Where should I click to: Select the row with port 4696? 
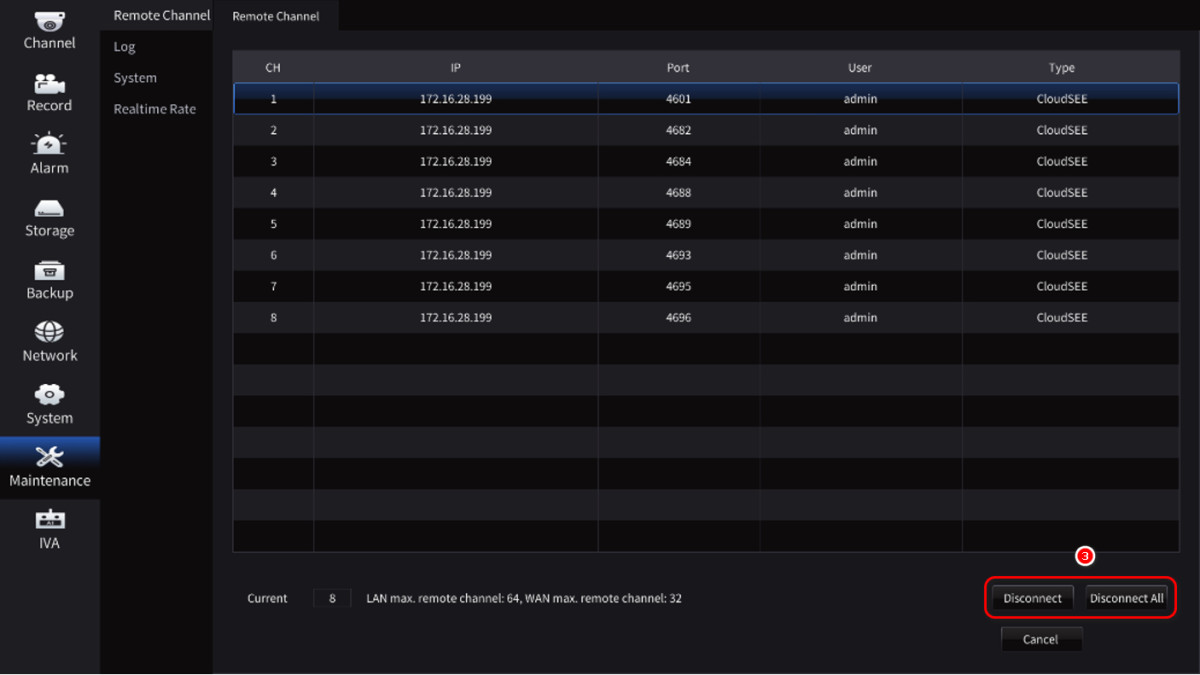(x=705, y=318)
